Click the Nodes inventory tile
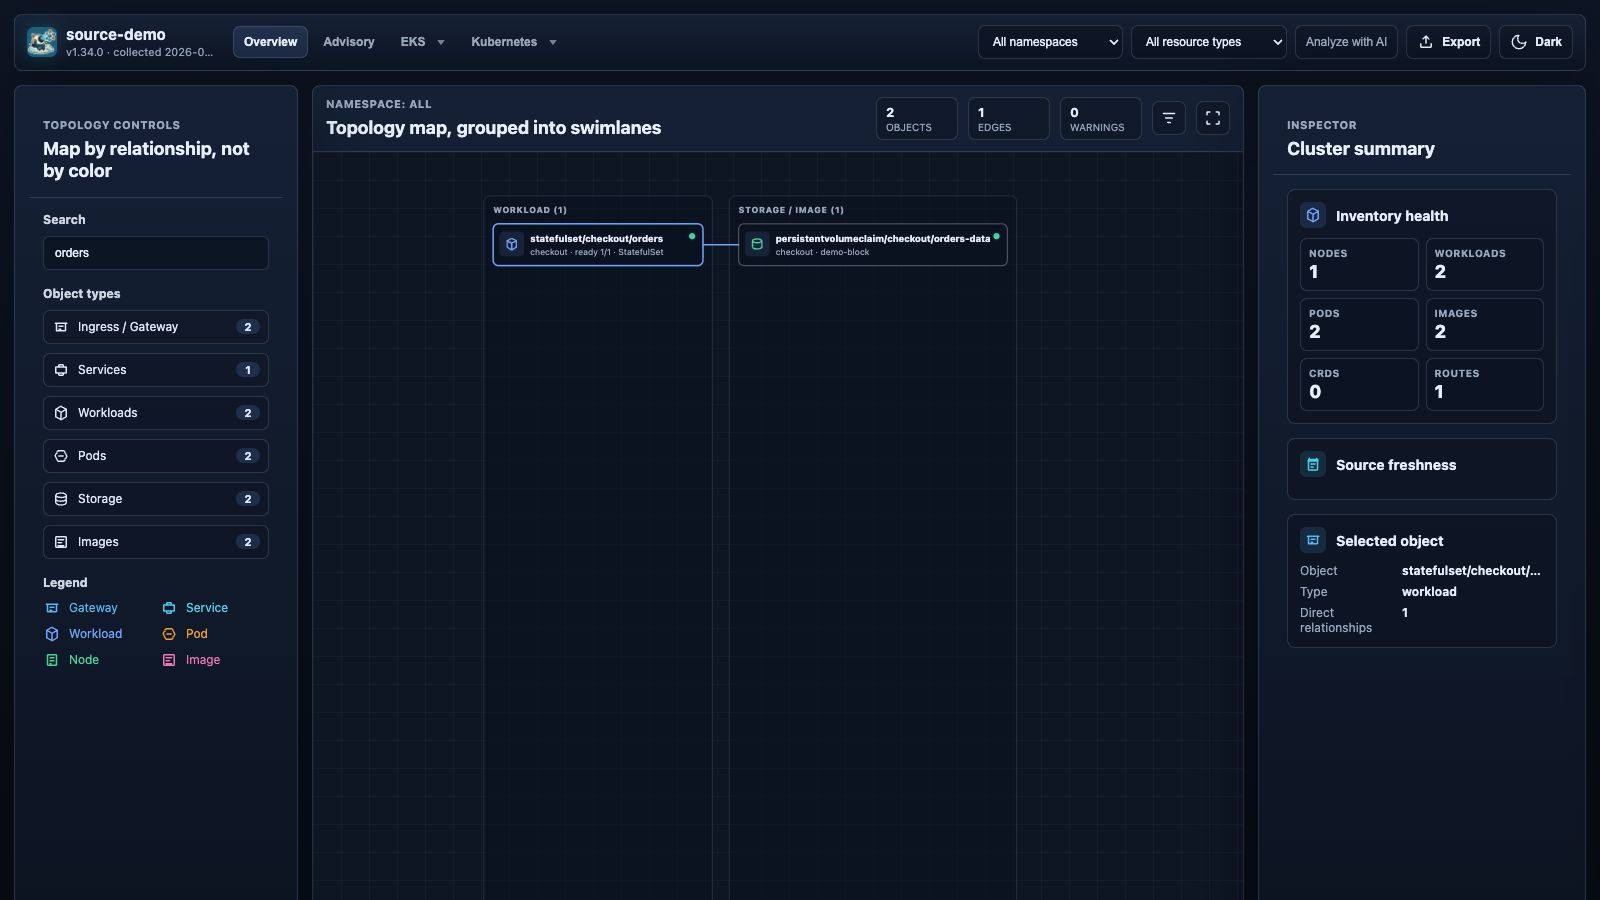This screenshot has width=1600, height=900. pyautogui.click(x=1359, y=264)
